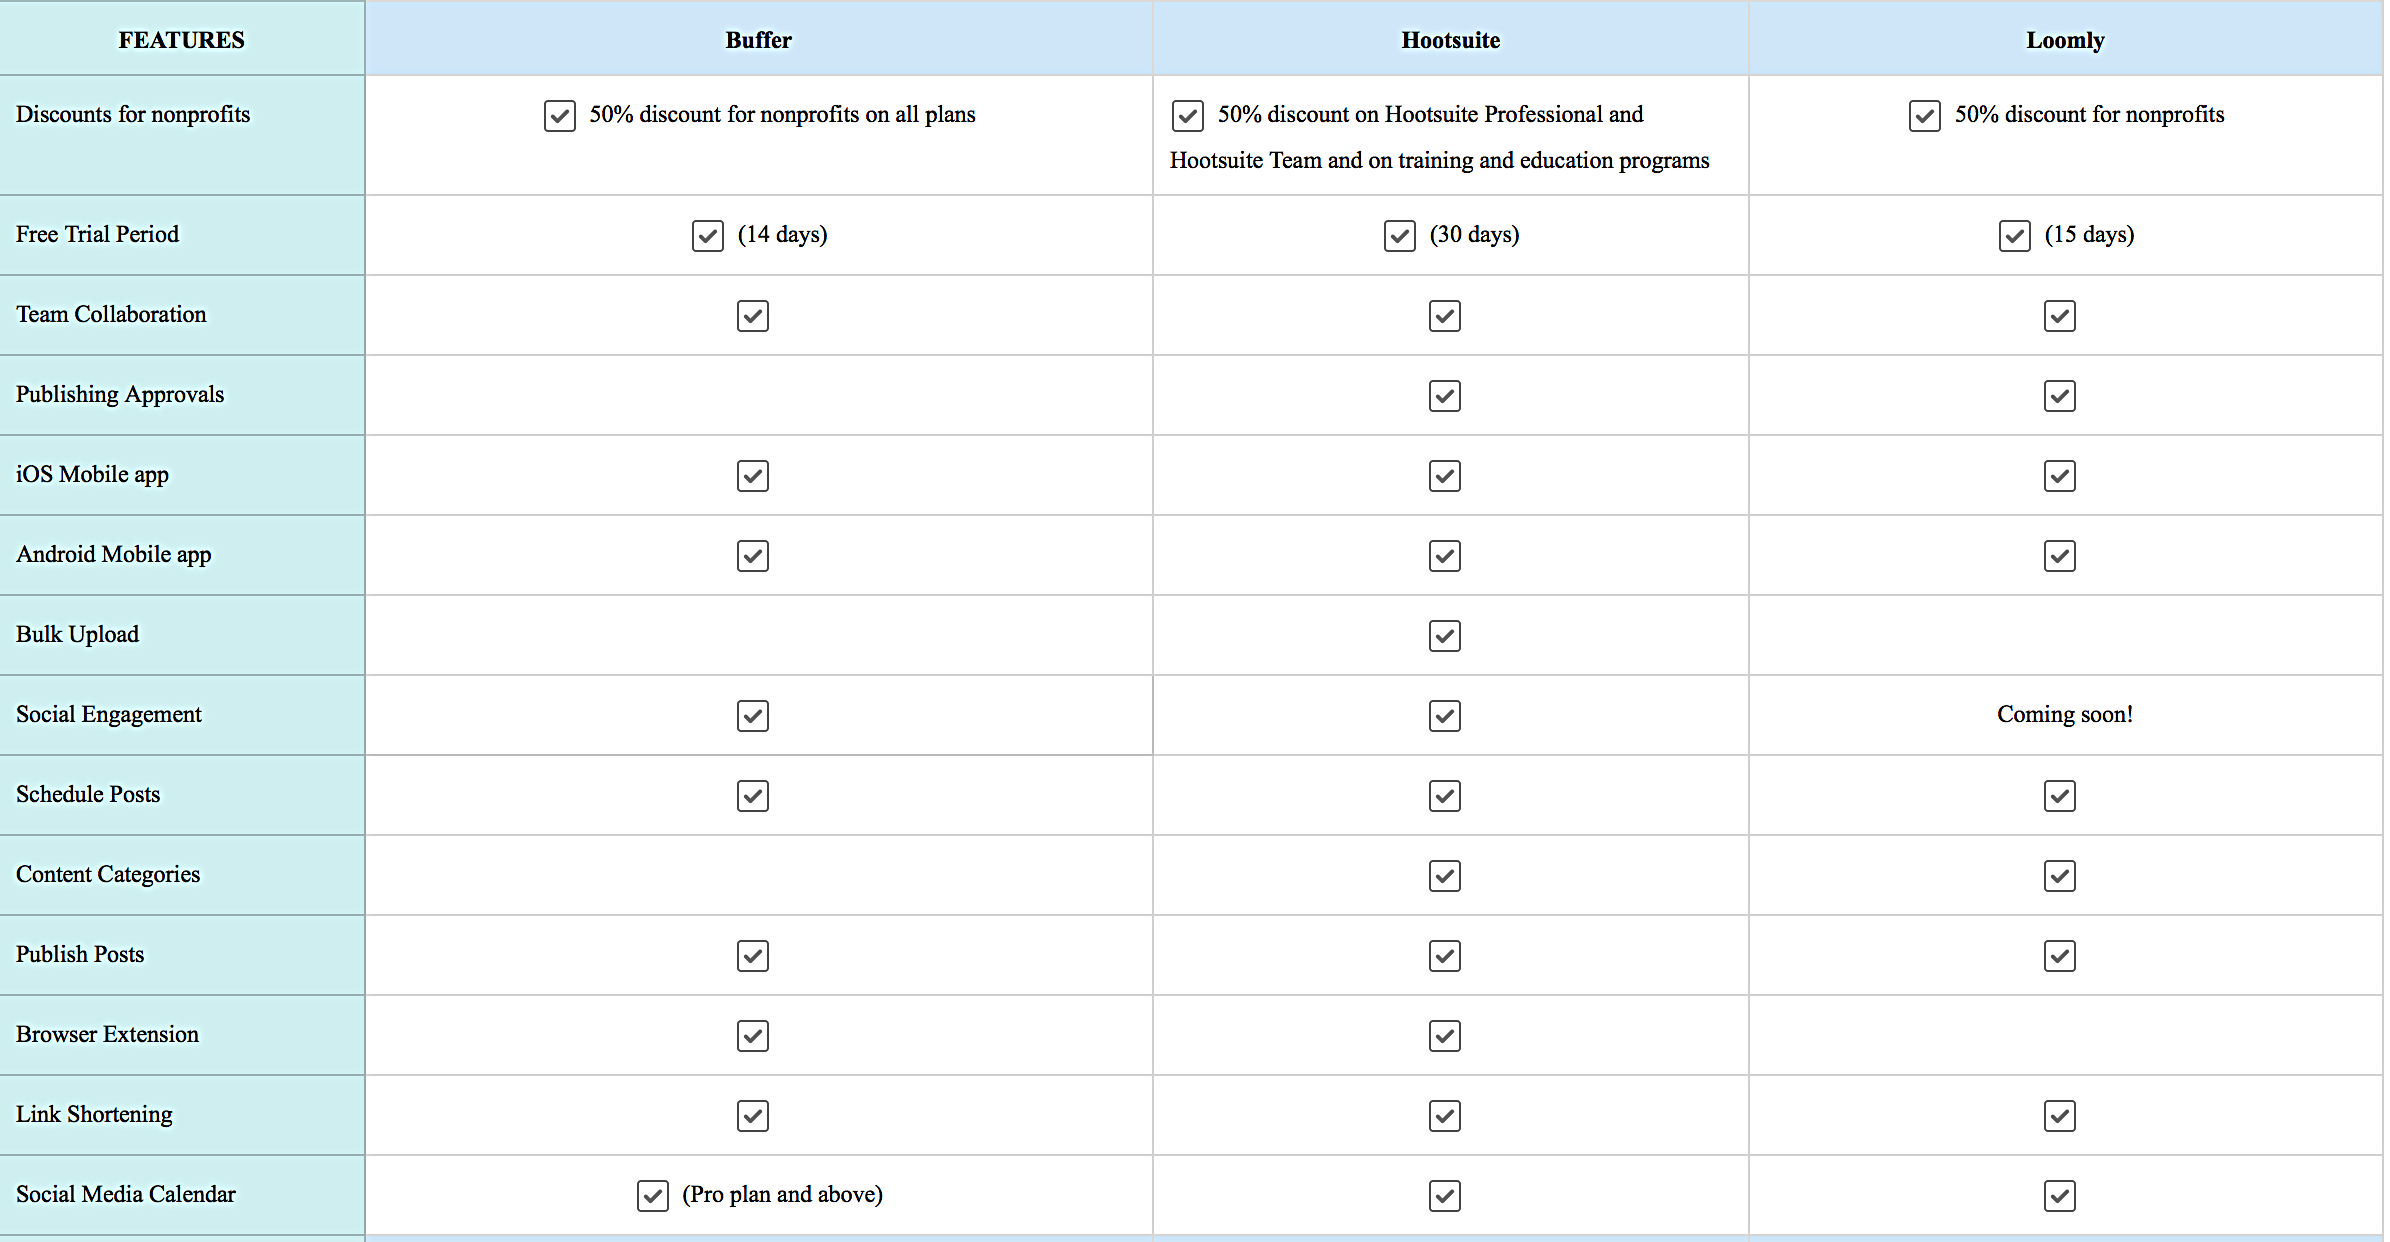The width and height of the screenshot is (2390, 1242).
Task: Click Buffer's Browser Extension checkmark
Action: (753, 1036)
